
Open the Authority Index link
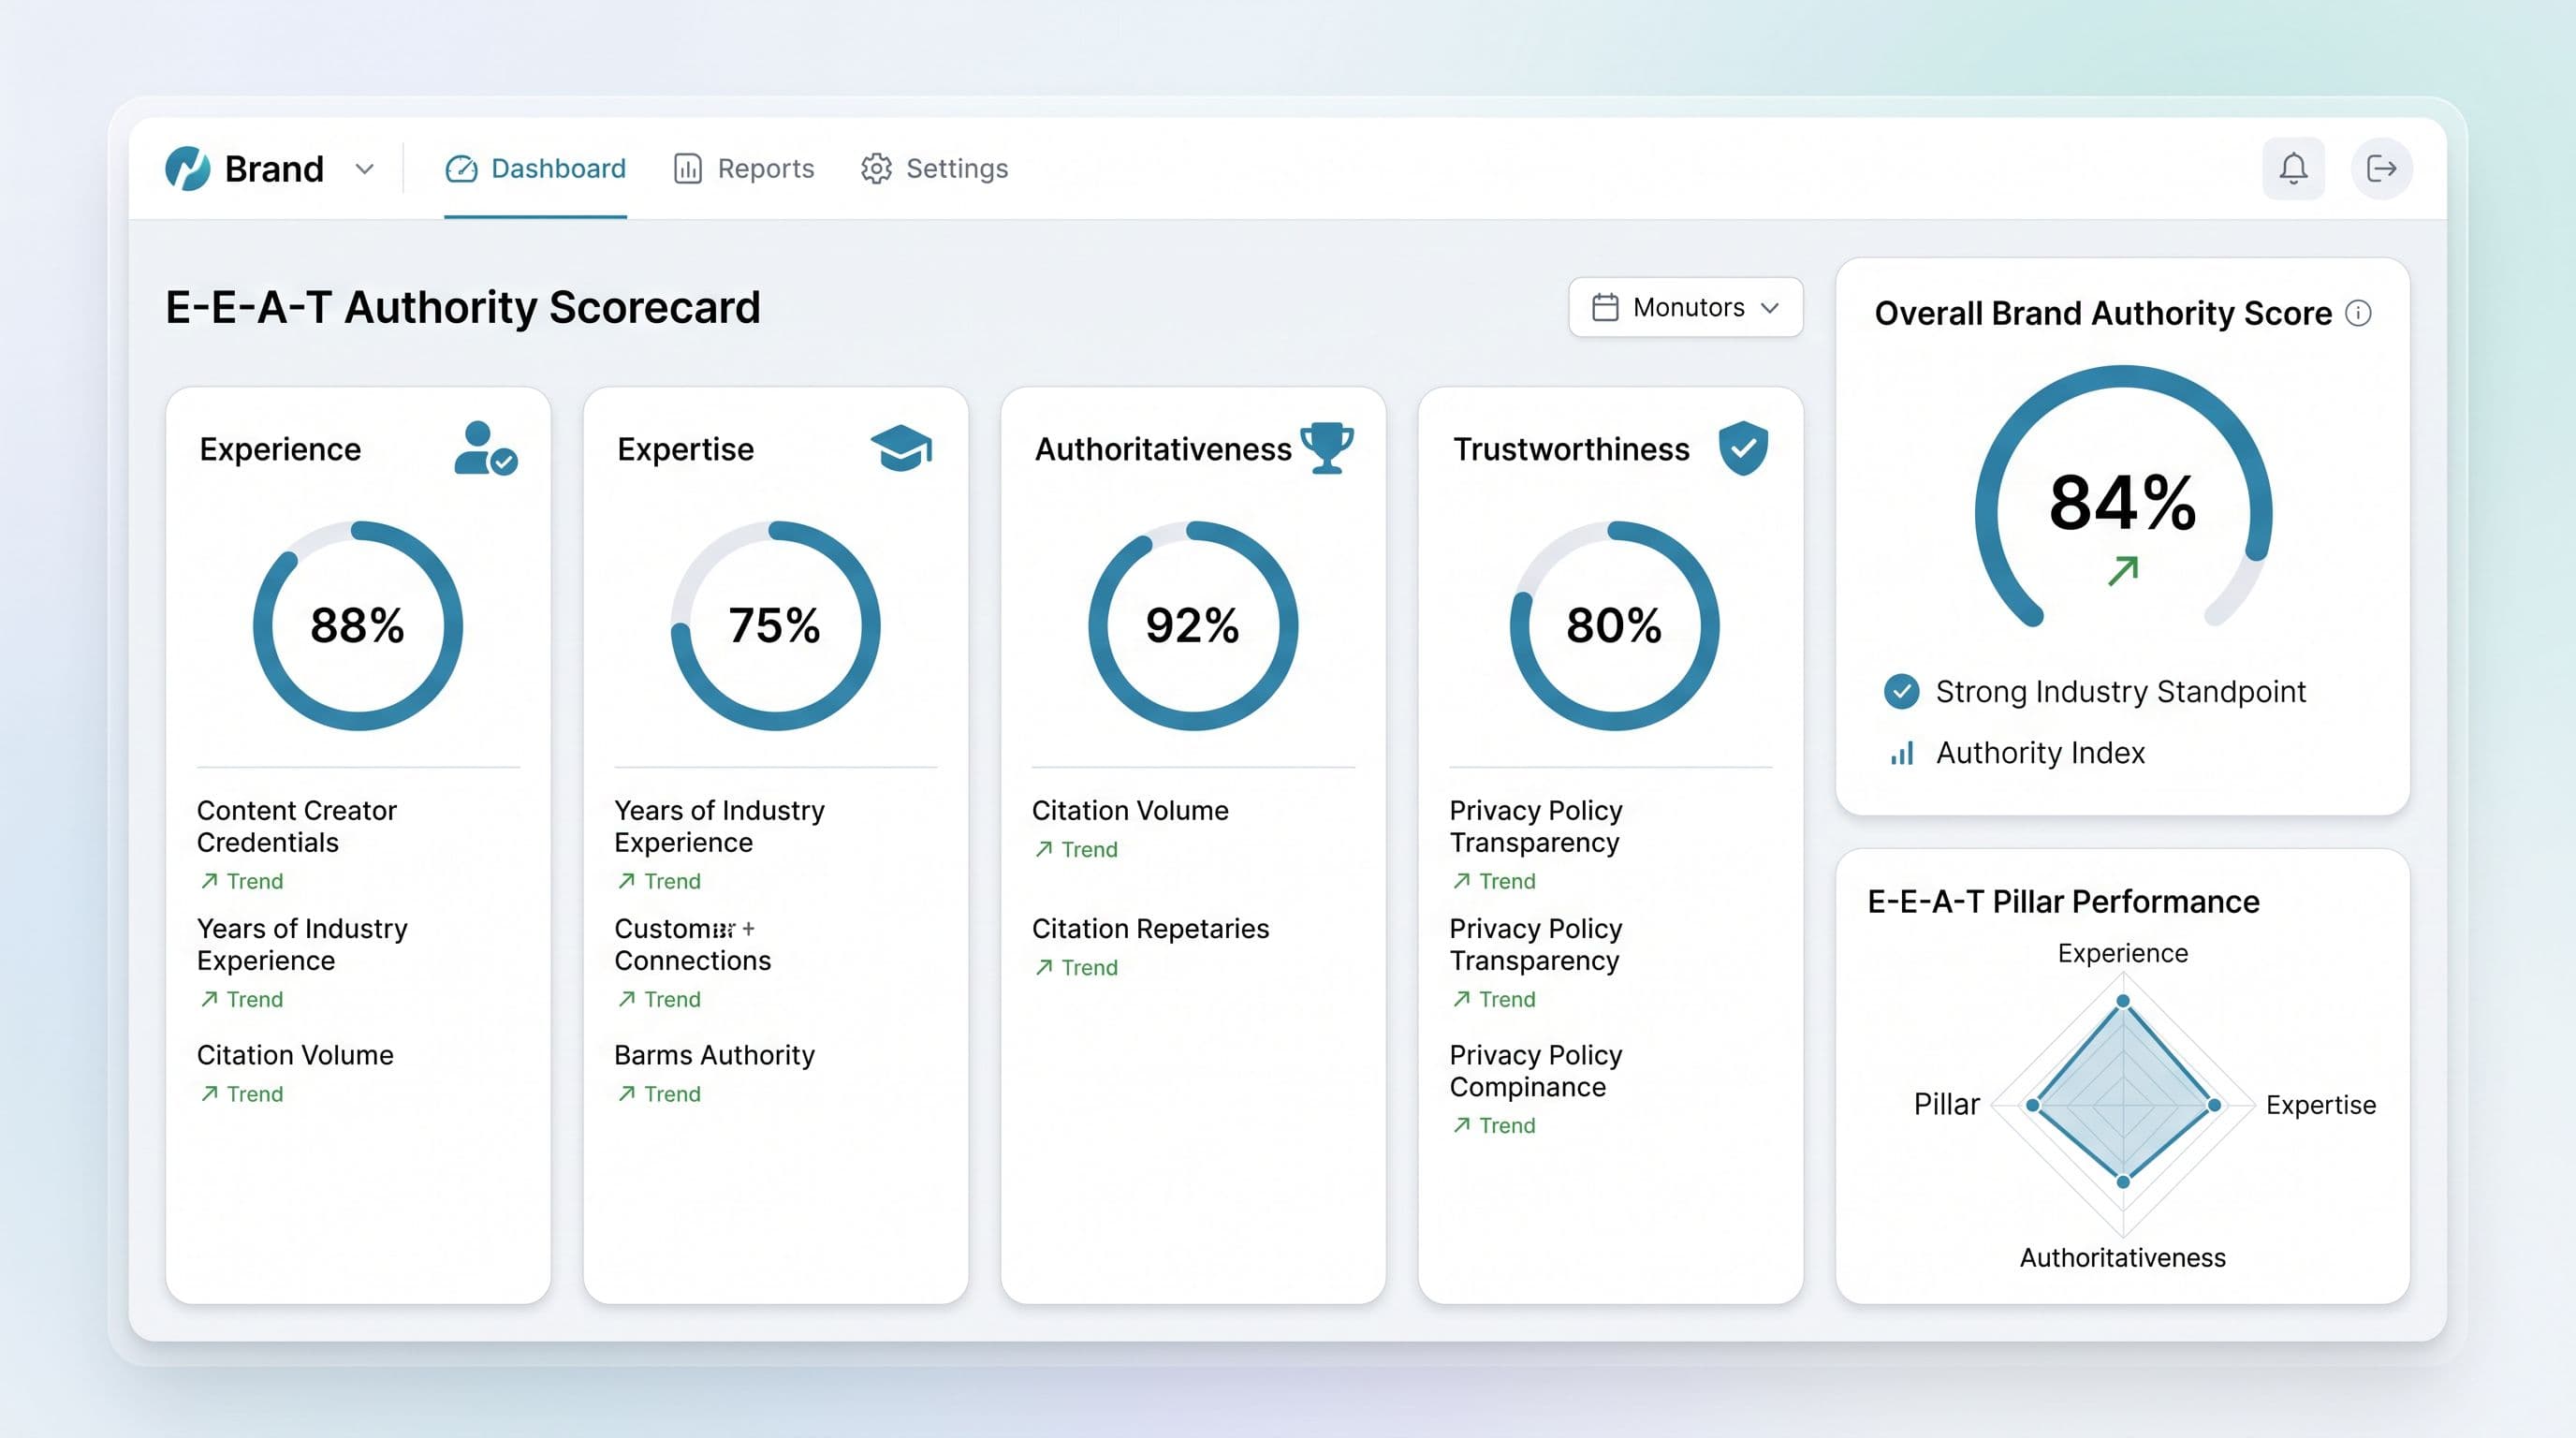point(2040,753)
